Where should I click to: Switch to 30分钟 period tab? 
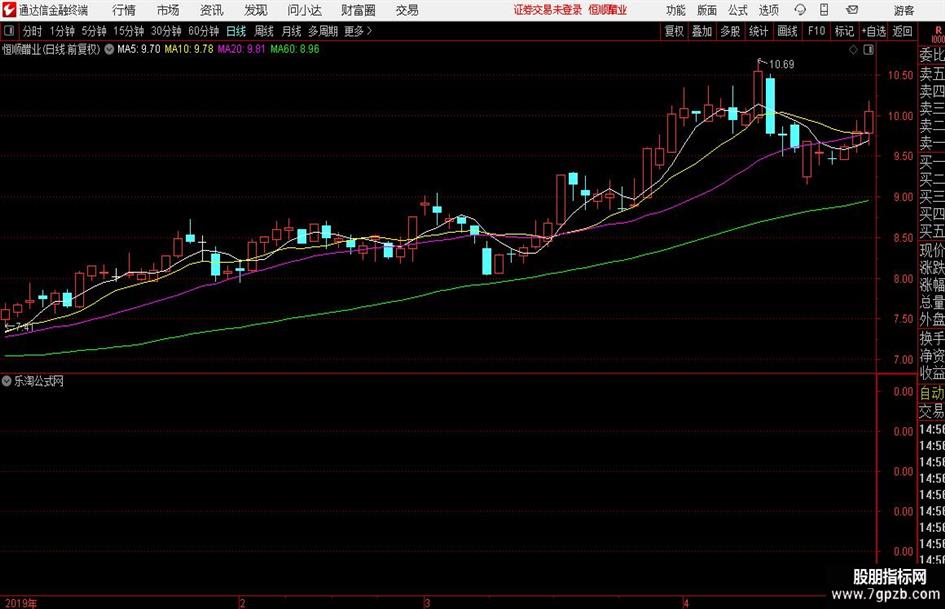(x=166, y=31)
